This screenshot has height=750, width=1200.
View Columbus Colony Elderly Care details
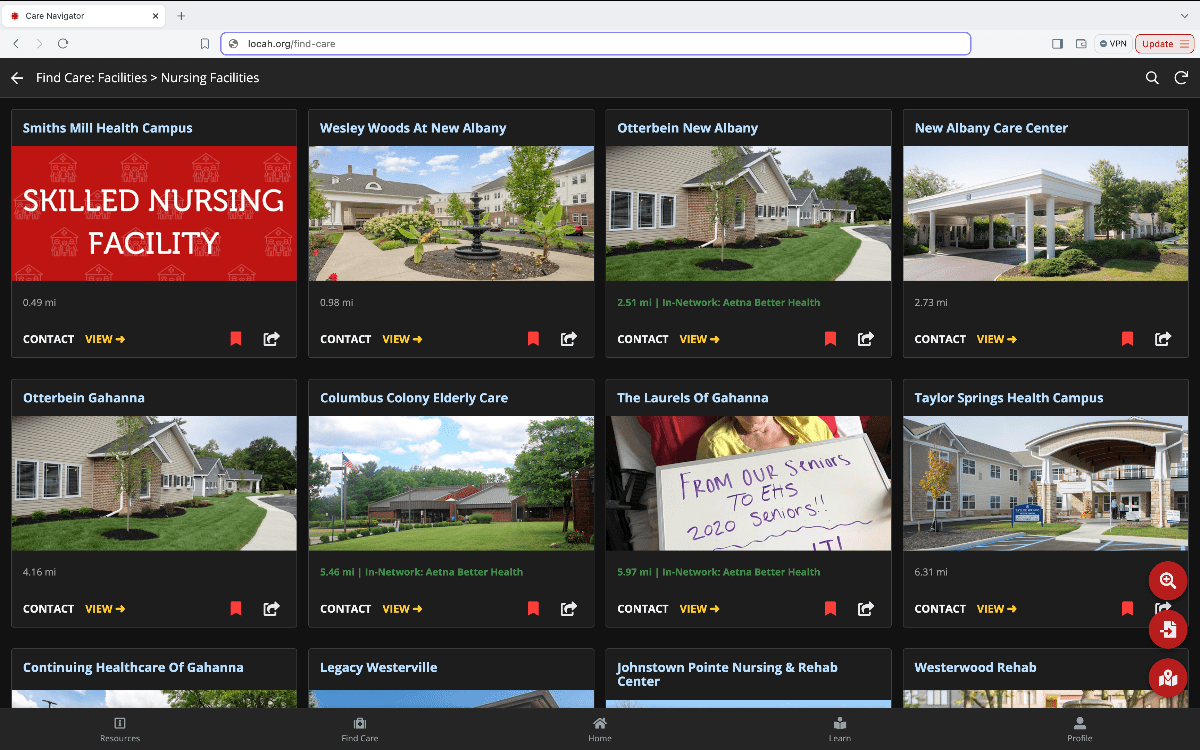[x=402, y=608]
